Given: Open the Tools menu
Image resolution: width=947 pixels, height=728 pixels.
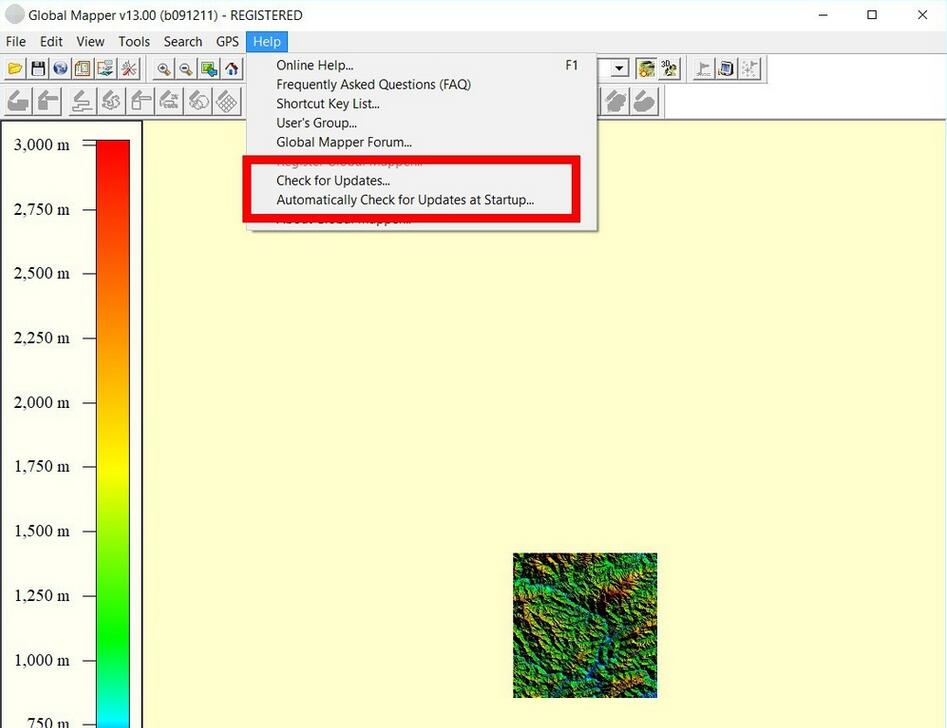Looking at the screenshot, I should tap(133, 41).
